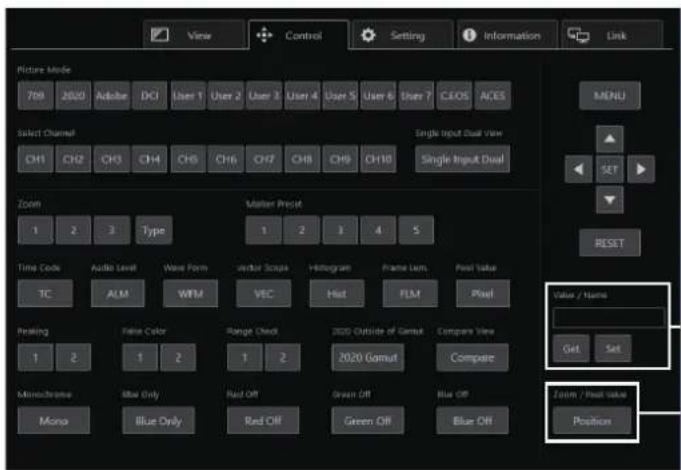Select the Adobe picture mode

click(x=112, y=96)
